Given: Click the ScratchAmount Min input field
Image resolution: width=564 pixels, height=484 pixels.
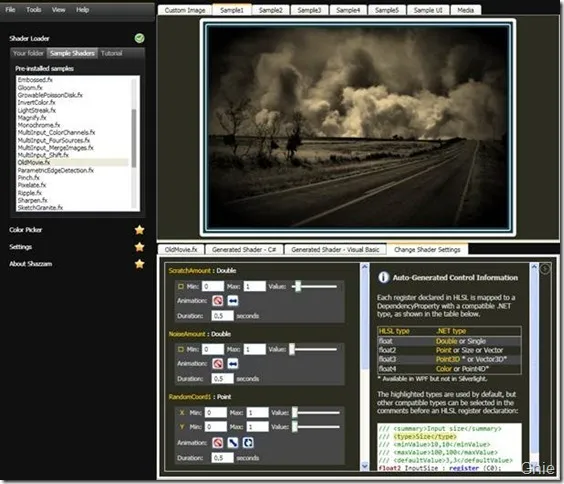Looking at the screenshot, I should point(213,287).
